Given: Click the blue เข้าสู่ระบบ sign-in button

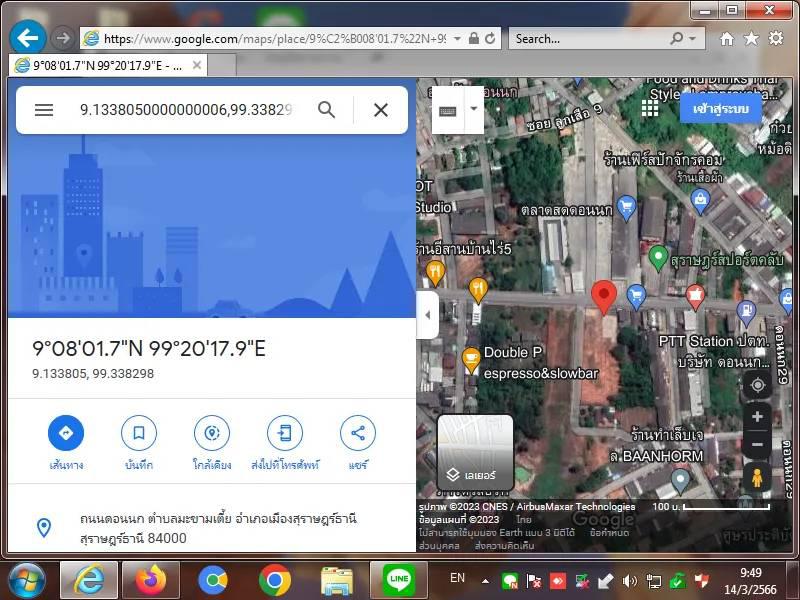Looking at the screenshot, I should [720, 109].
